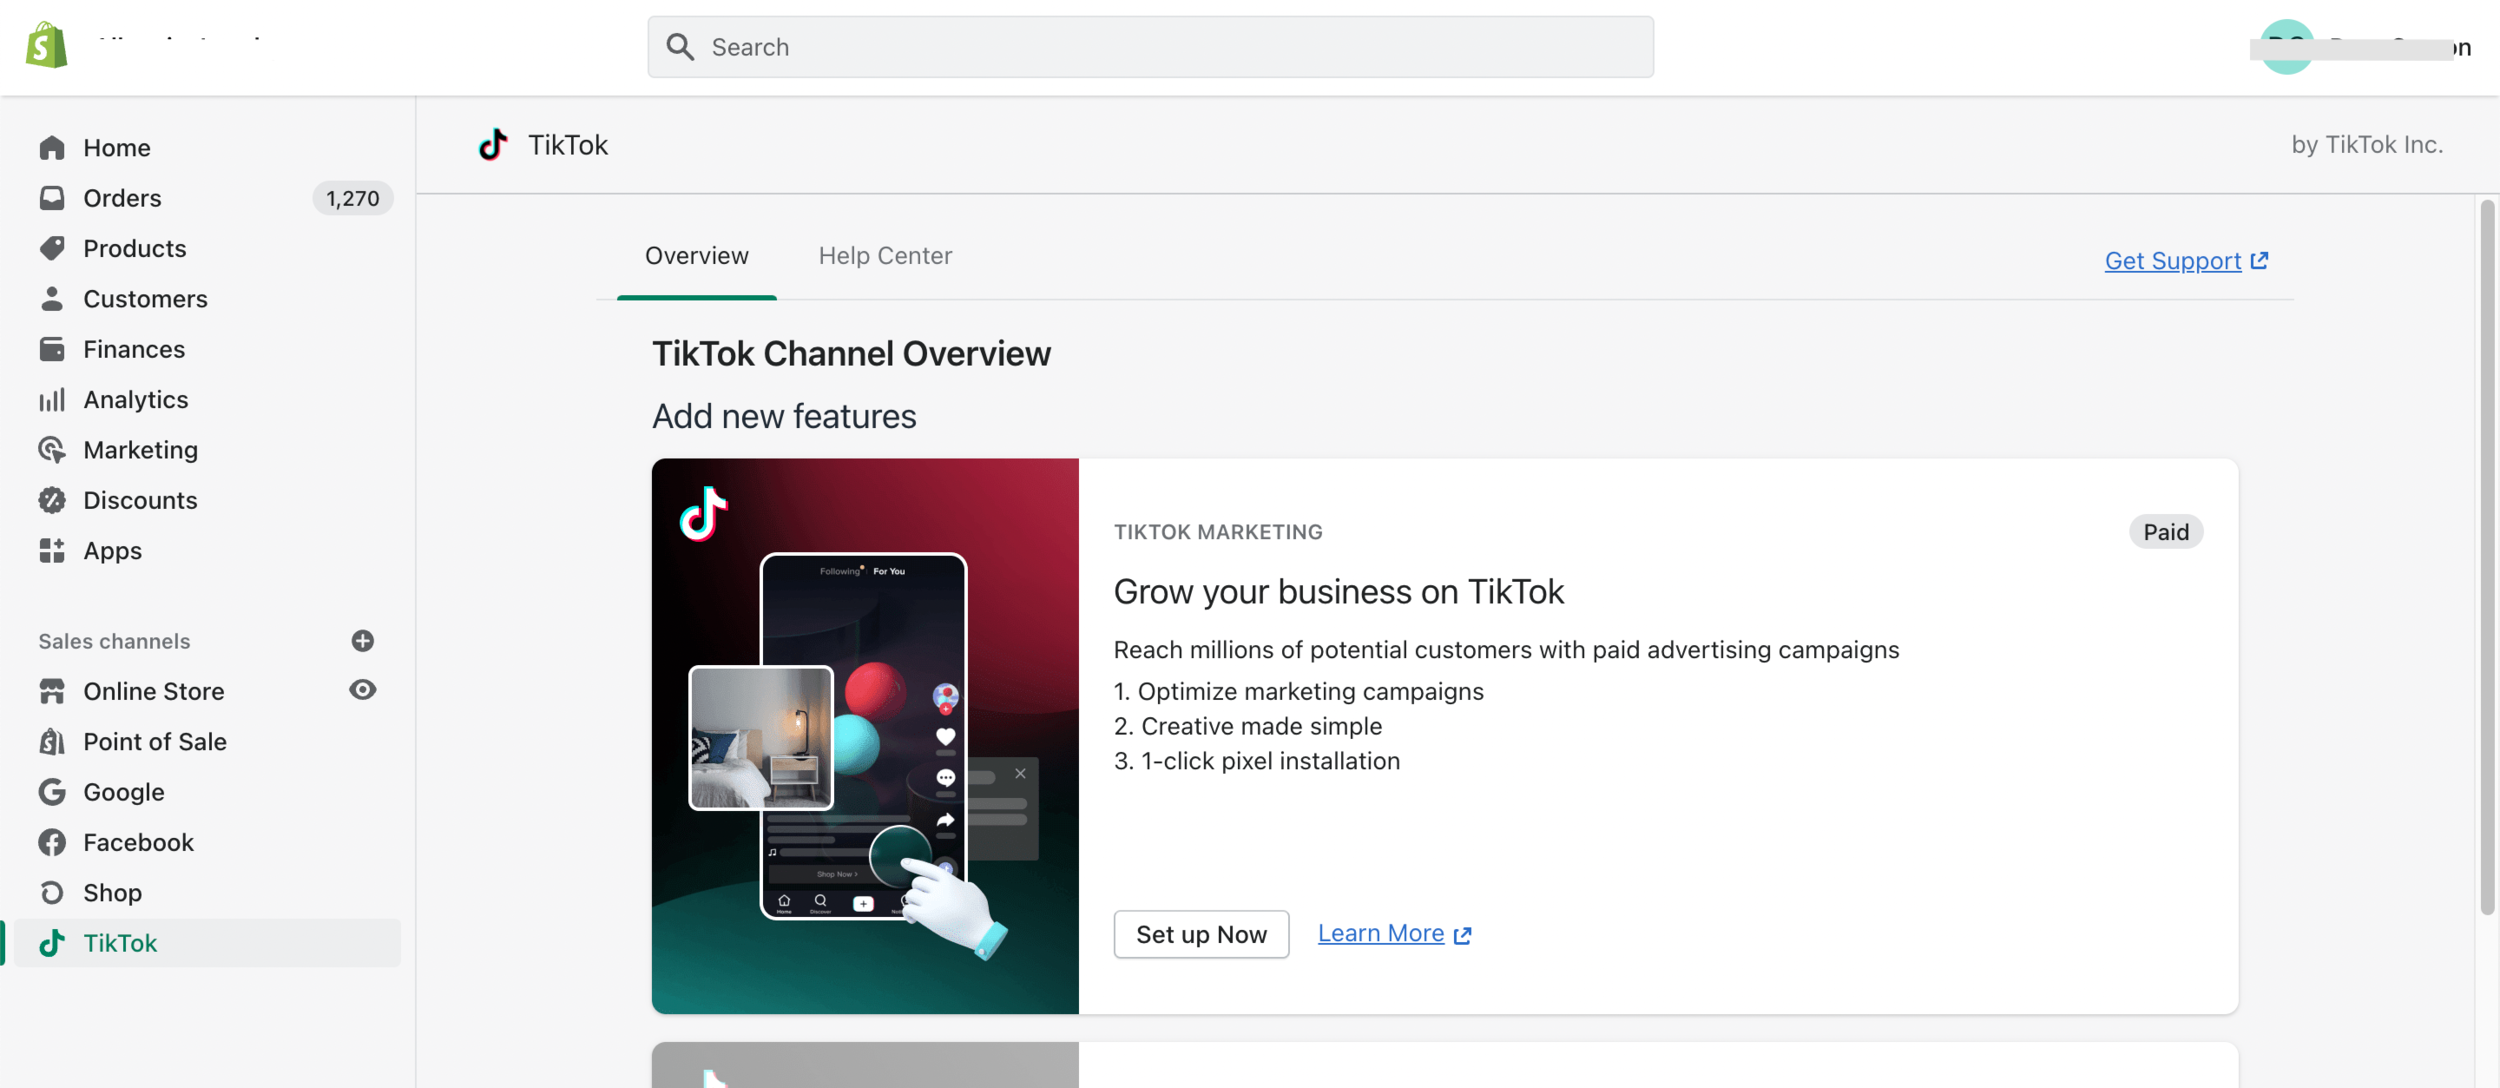Click the Customers person icon
Viewport: 2500px width, 1088px height.
point(52,298)
